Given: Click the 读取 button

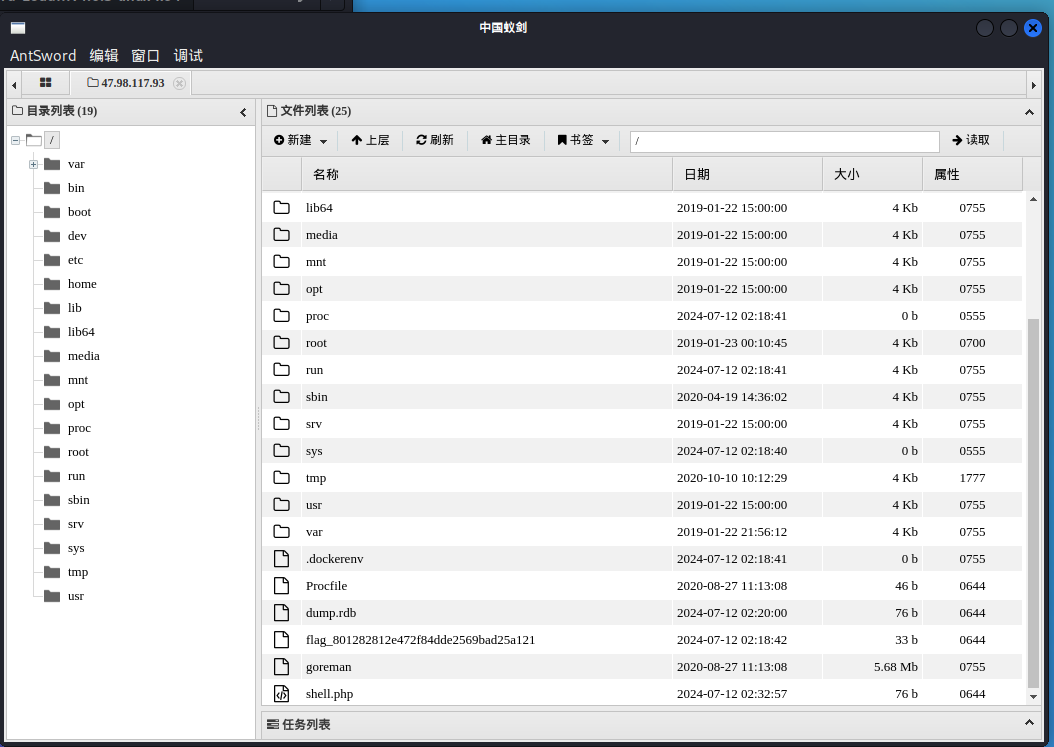Looking at the screenshot, I should [971, 140].
